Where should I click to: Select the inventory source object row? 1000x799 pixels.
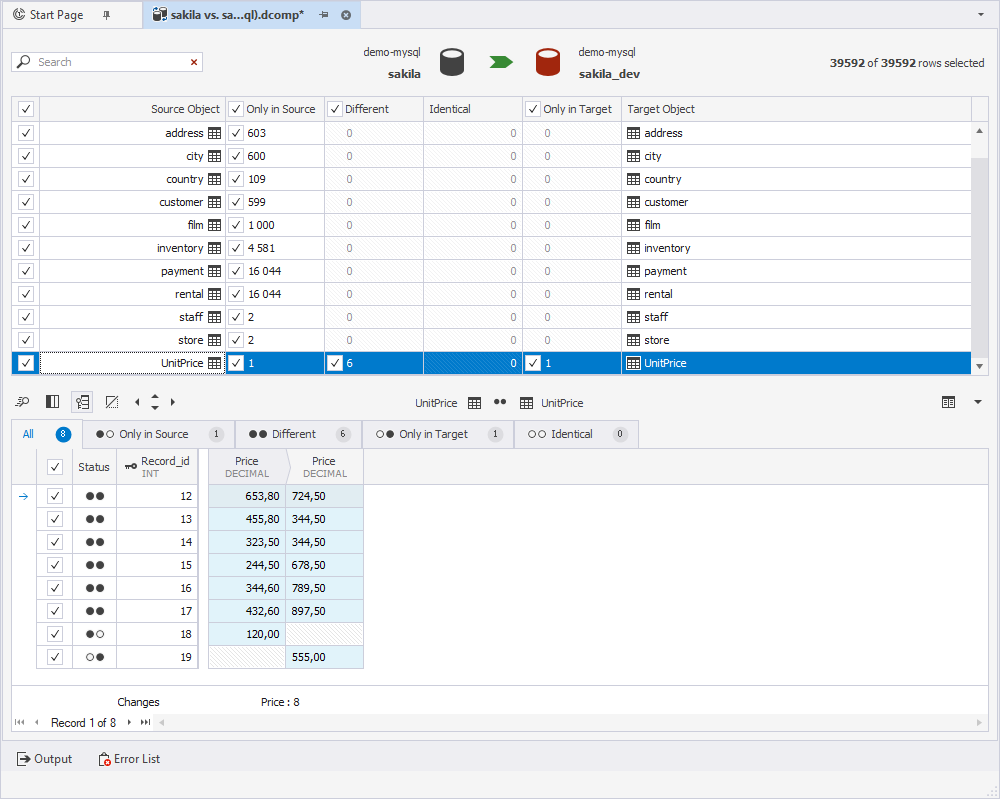pyautogui.click(x=133, y=248)
